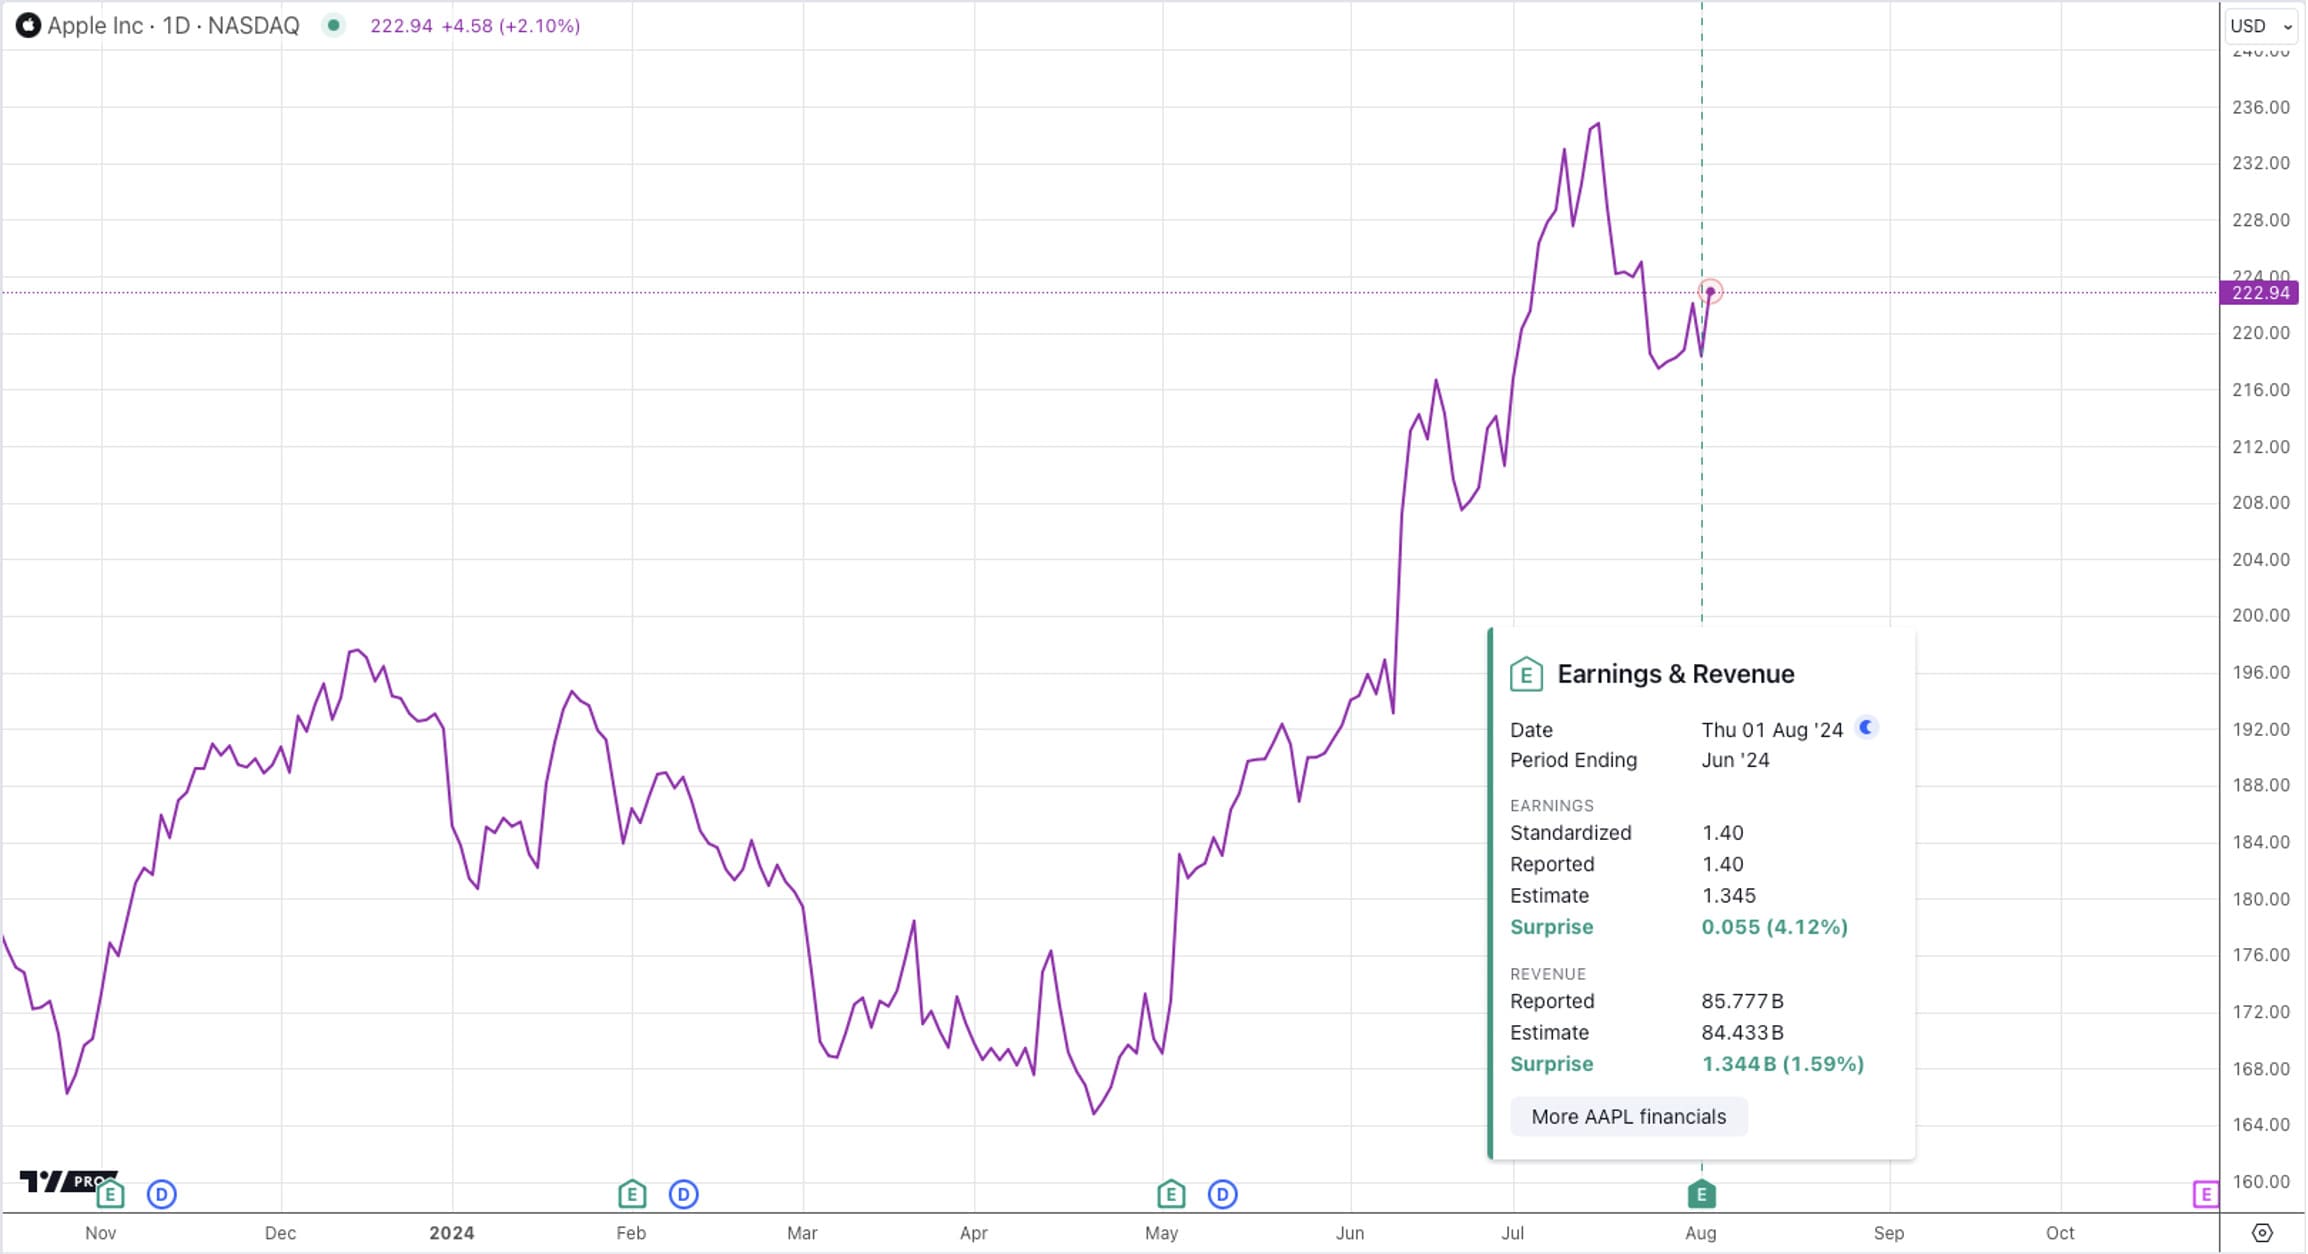Click the Apple logo icon

29,26
